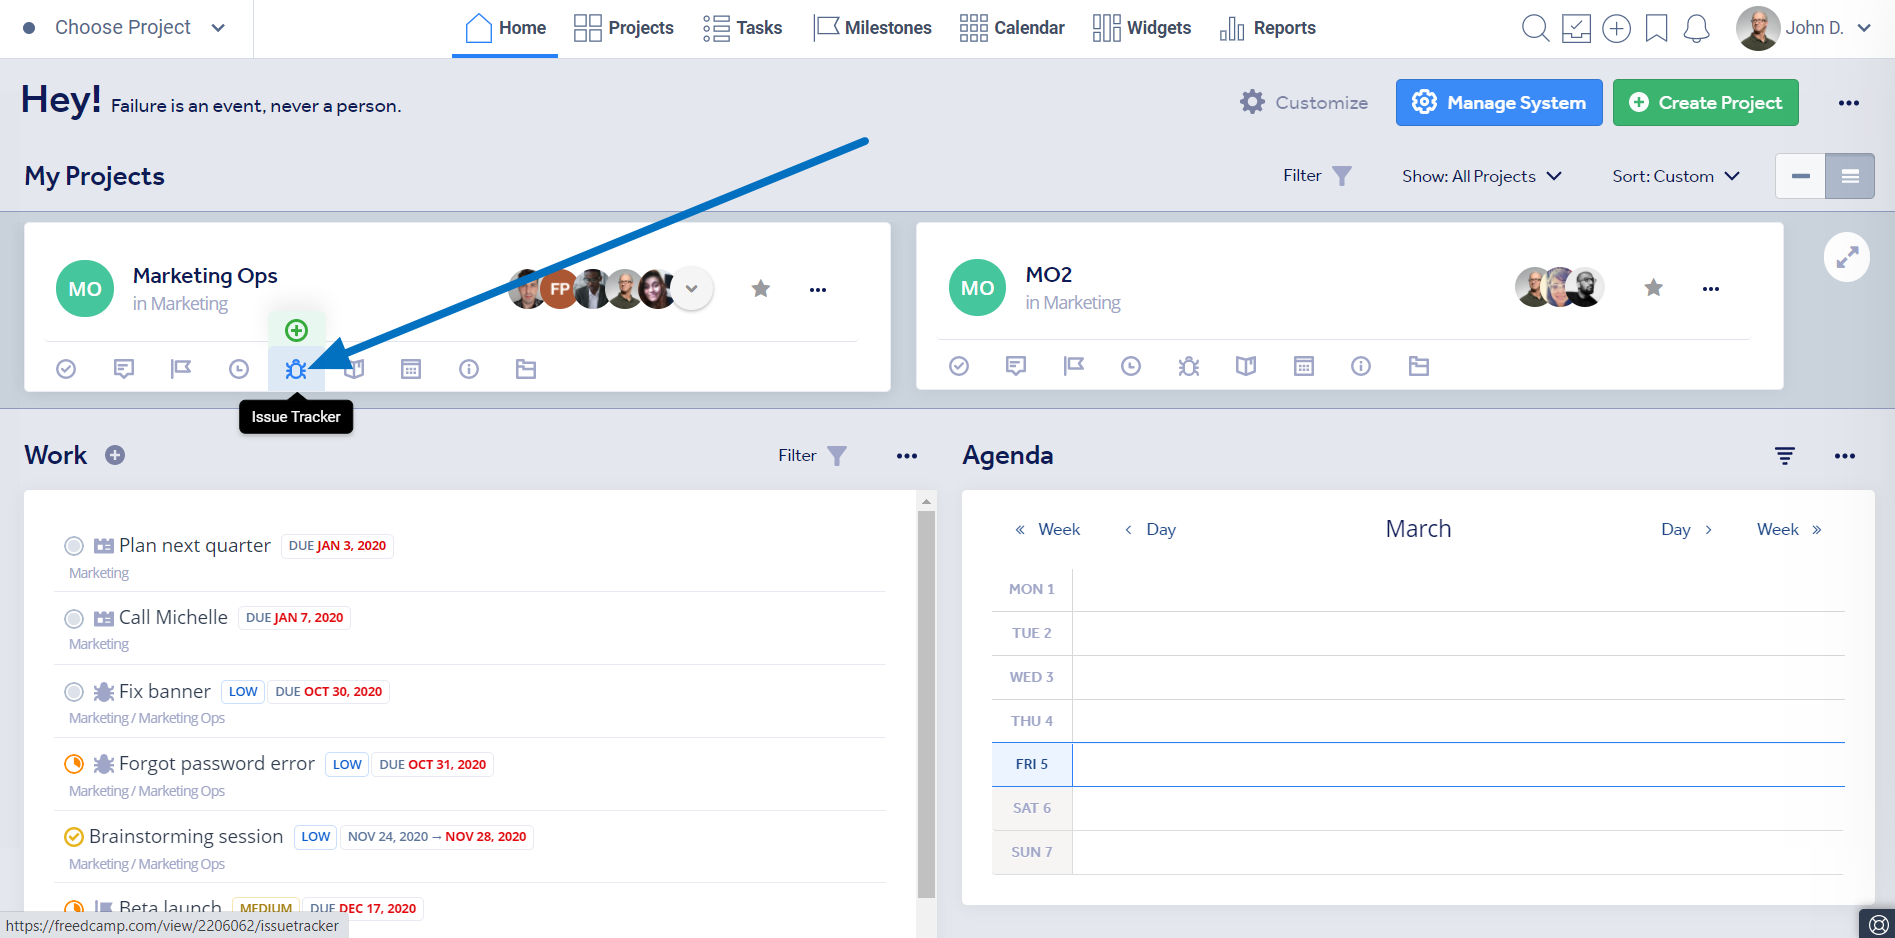Click the Create Project button
Screen dimensions: 1895x938
click(1705, 103)
